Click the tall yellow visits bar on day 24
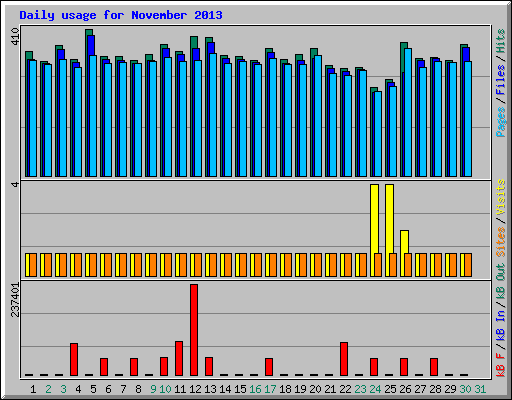512x400 pixels. coord(373,219)
